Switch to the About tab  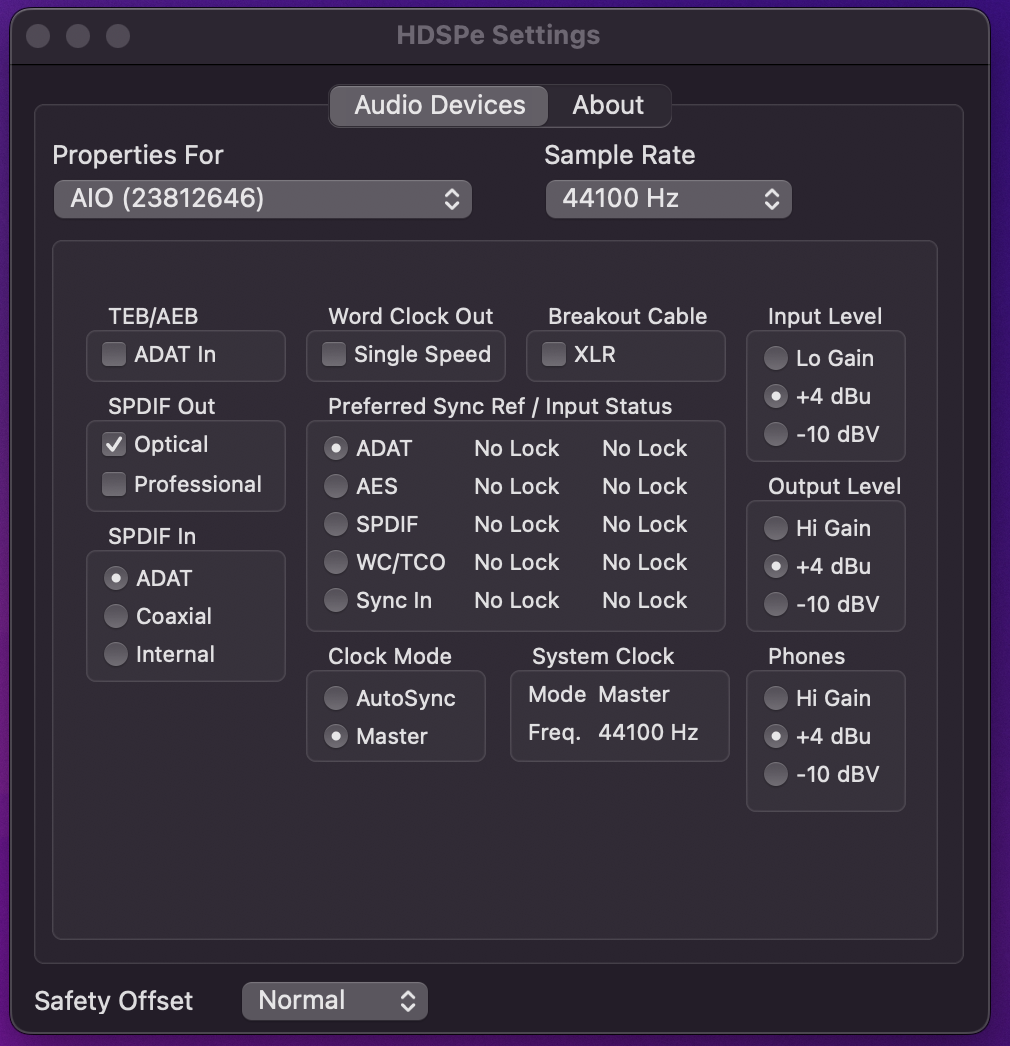[608, 105]
